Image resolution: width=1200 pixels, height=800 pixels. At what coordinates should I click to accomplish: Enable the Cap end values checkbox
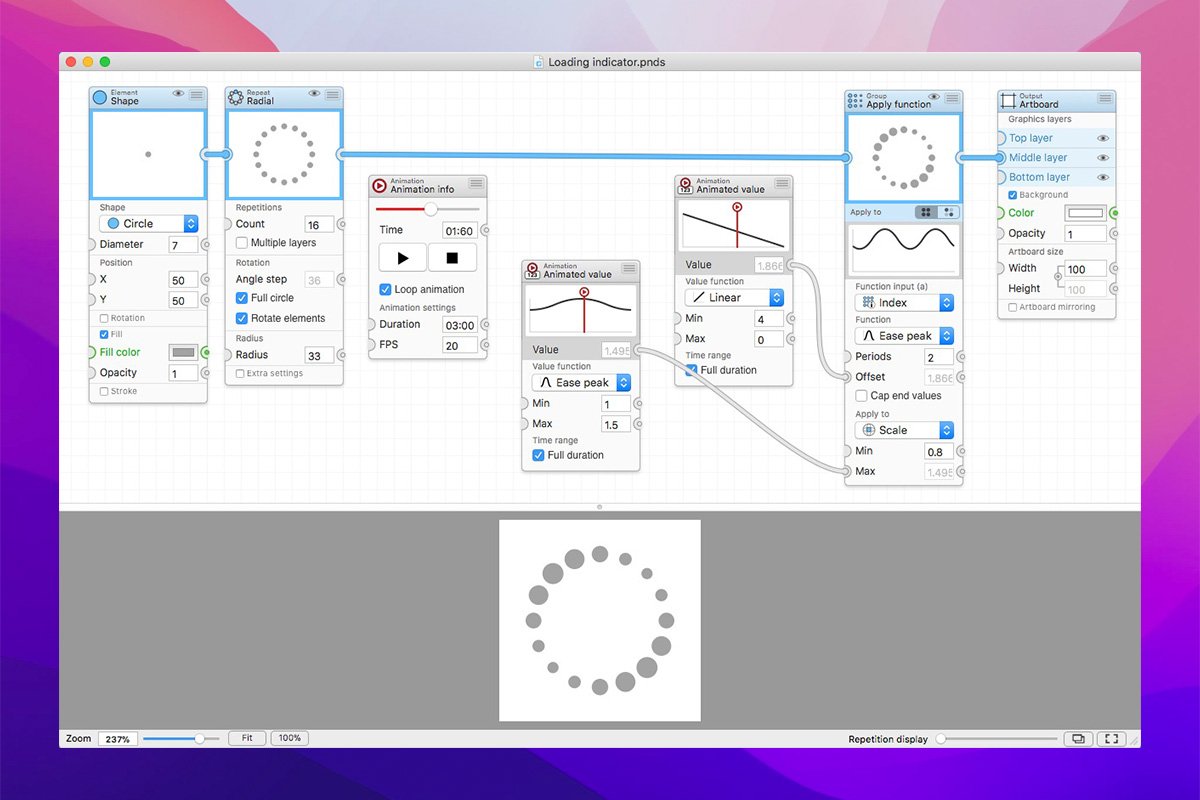pos(861,396)
